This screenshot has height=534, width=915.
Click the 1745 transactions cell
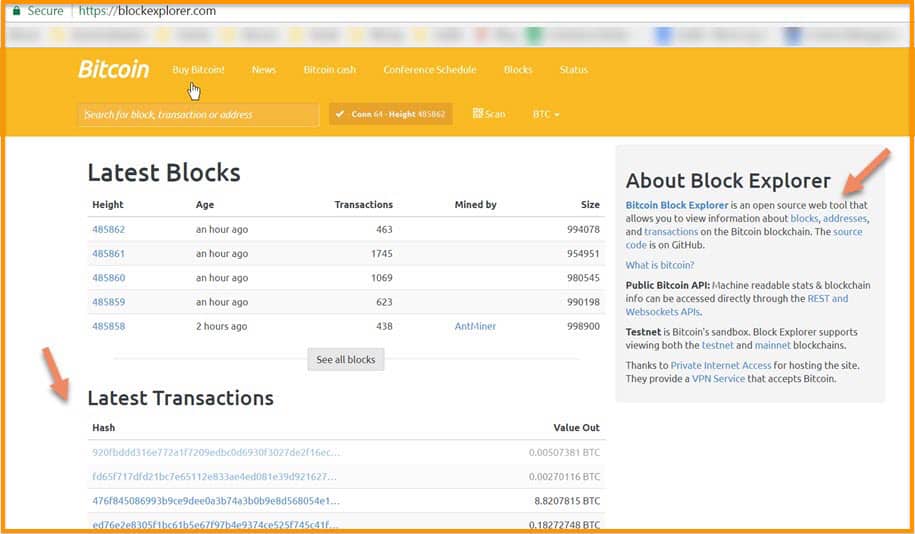(382, 254)
